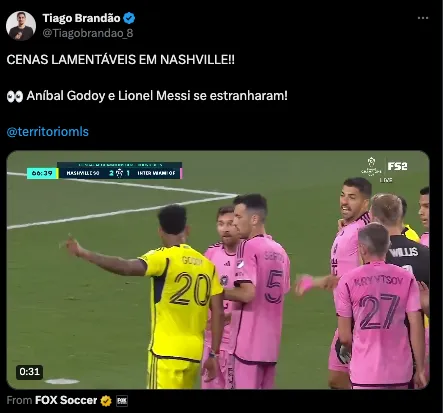Open the @territoriomls mention
The image size is (443, 413).
click(48, 132)
